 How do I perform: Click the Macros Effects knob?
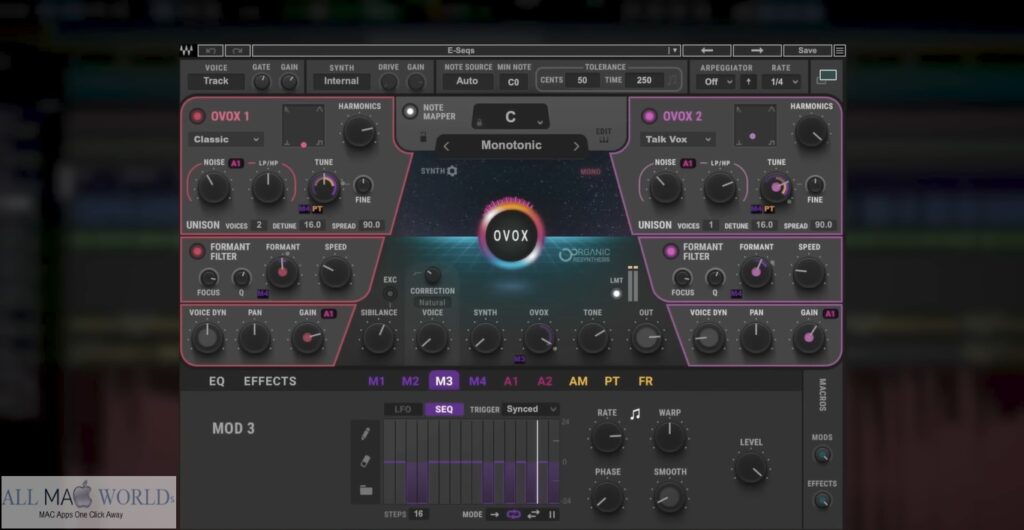(x=822, y=501)
